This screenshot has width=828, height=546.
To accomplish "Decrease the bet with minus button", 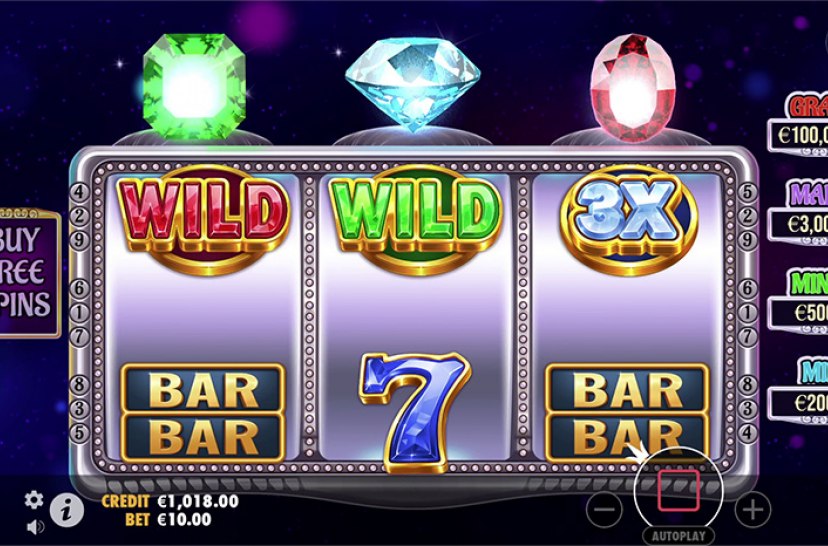I will 604,509.
